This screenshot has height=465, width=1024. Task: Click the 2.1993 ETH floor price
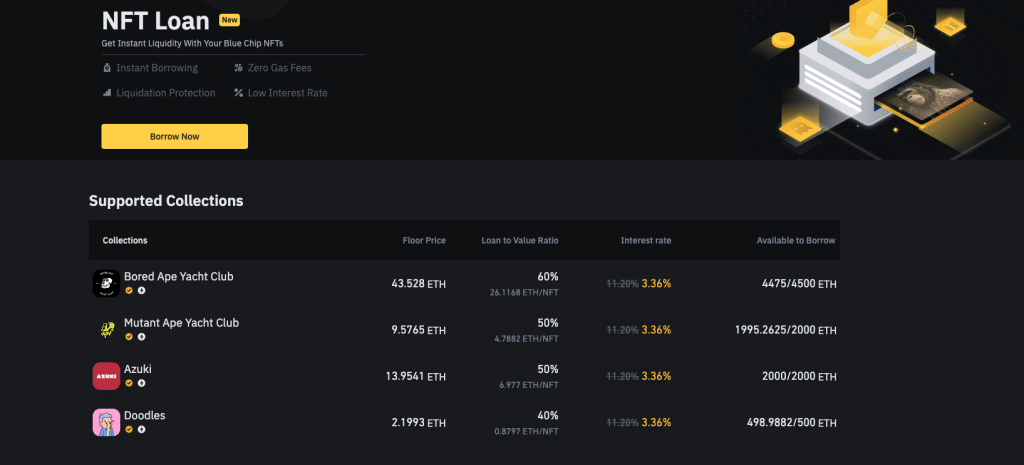click(x=419, y=423)
